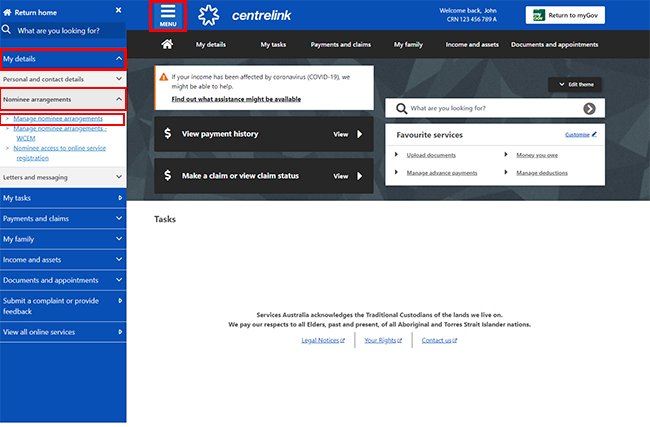The width and height of the screenshot is (650, 427).
Task: Click the Tasks heading text
Action: 165,219
